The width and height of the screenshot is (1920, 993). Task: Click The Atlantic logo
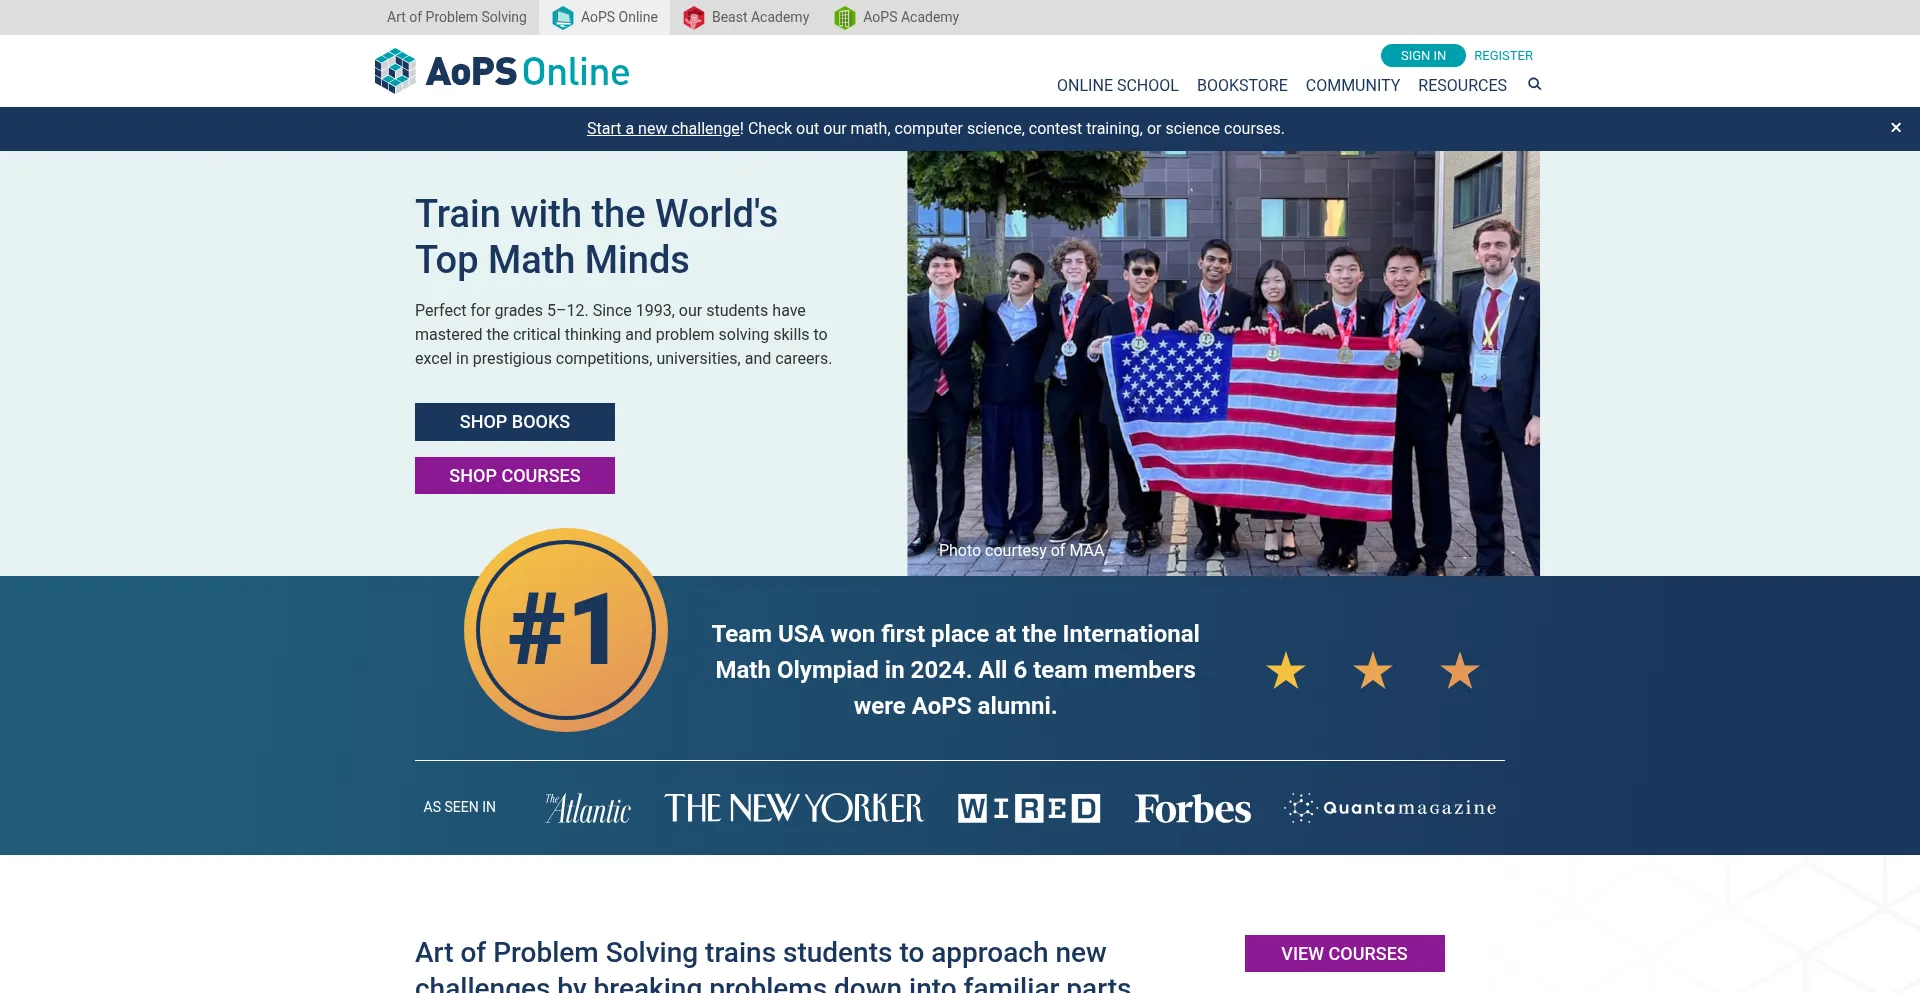[588, 808]
